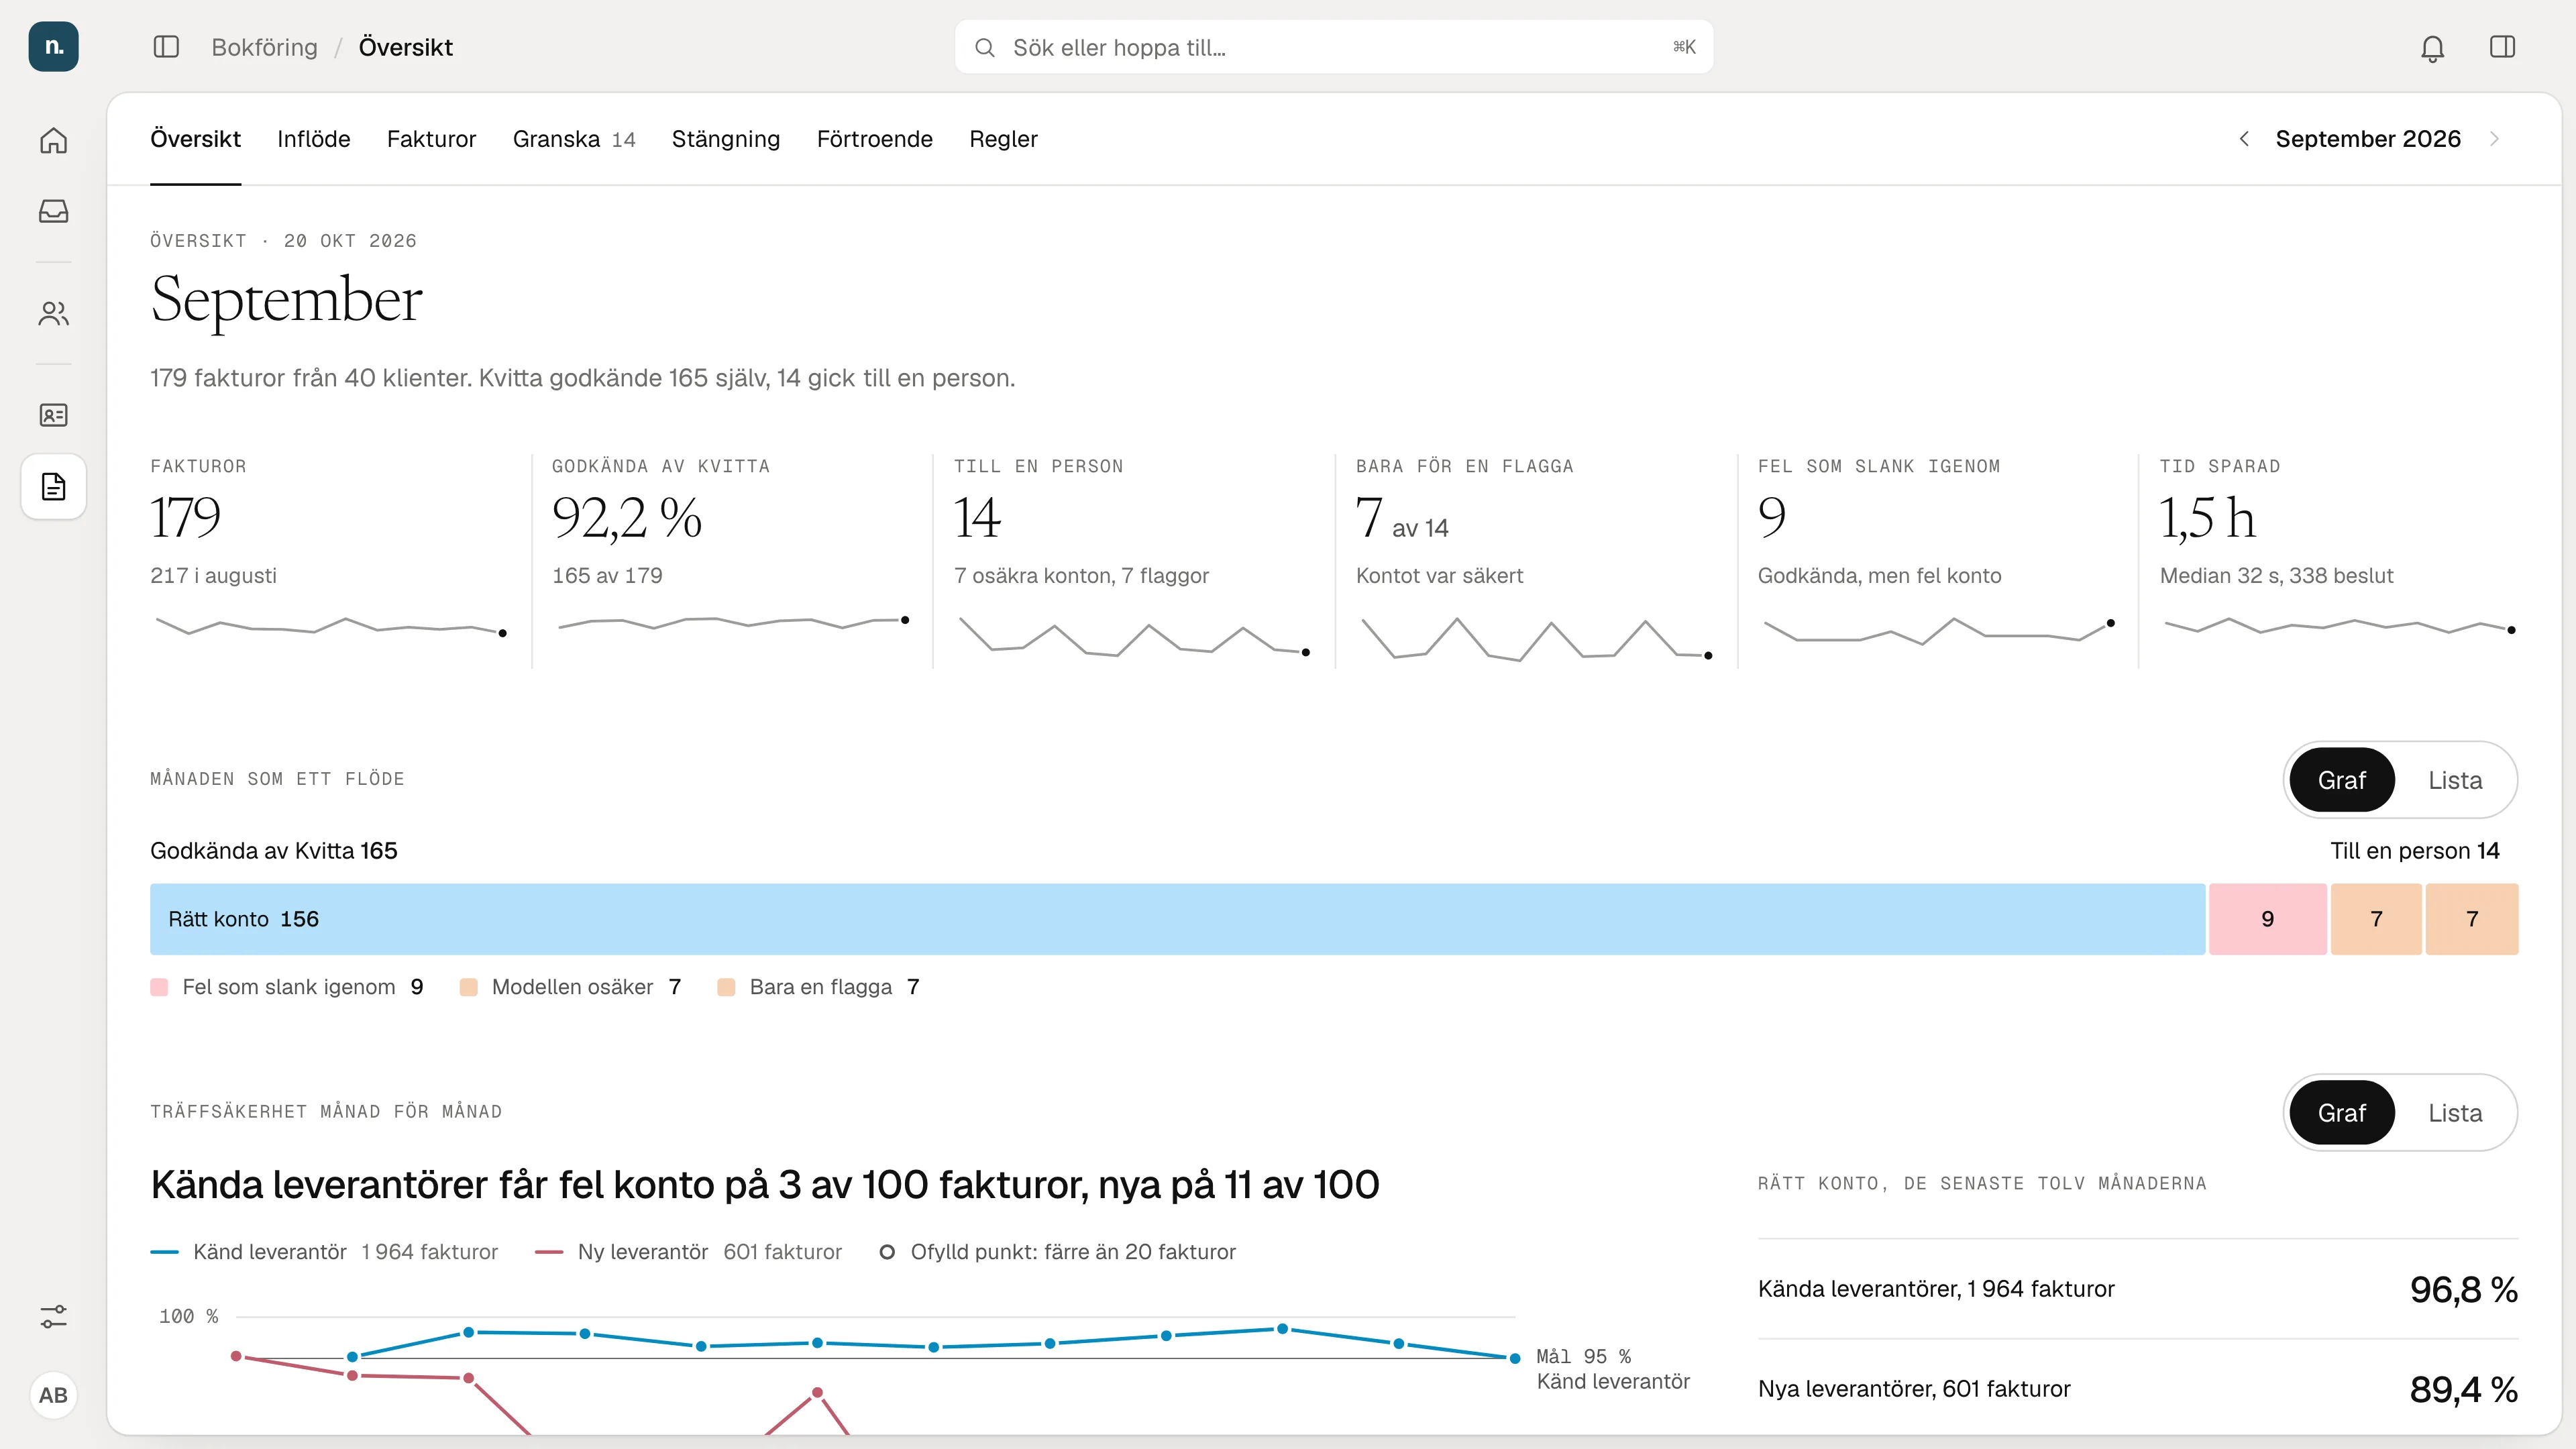Open the notifications bell
This screenshot has width=2576, height=1449.
coord(2432,48)
